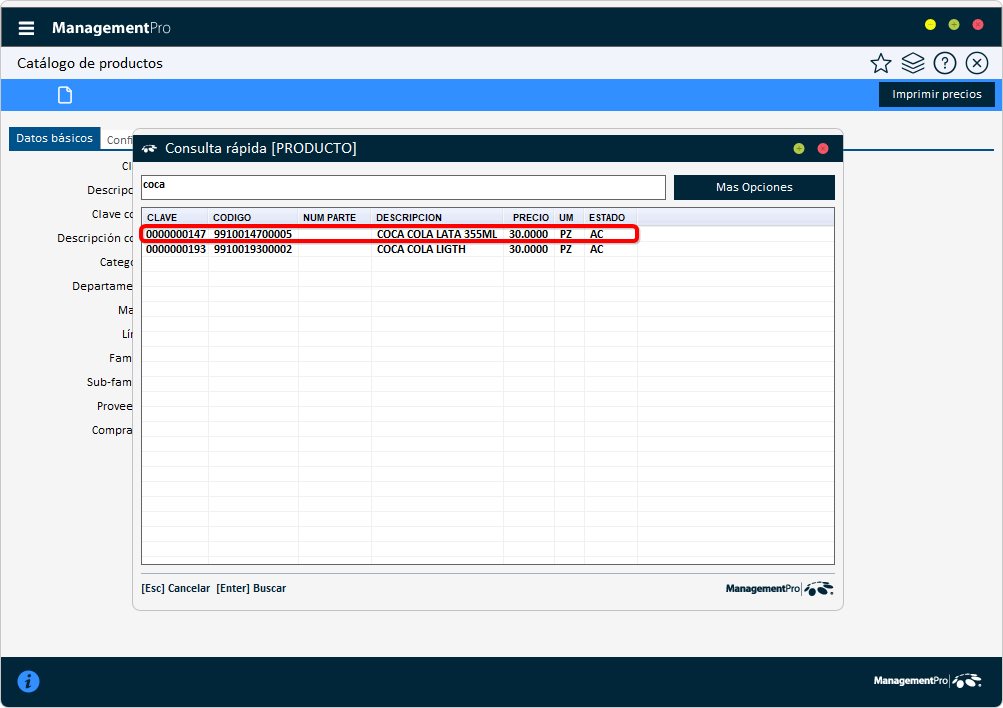The image size is (1003, 708).
Task: Sort by the PRECIO column header
Action: tap(530, 217)
